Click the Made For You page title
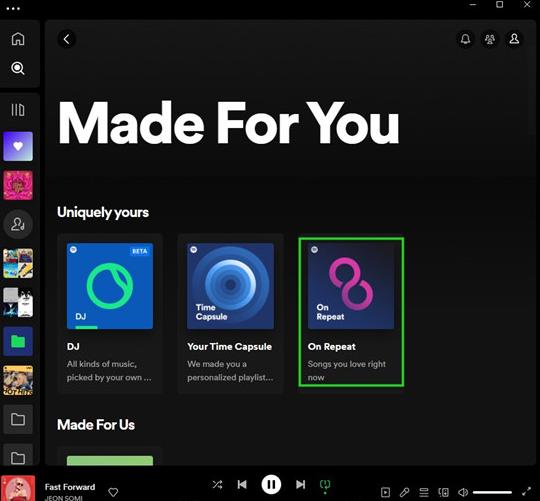Screen dimensions: 540x501 [229, 123]
